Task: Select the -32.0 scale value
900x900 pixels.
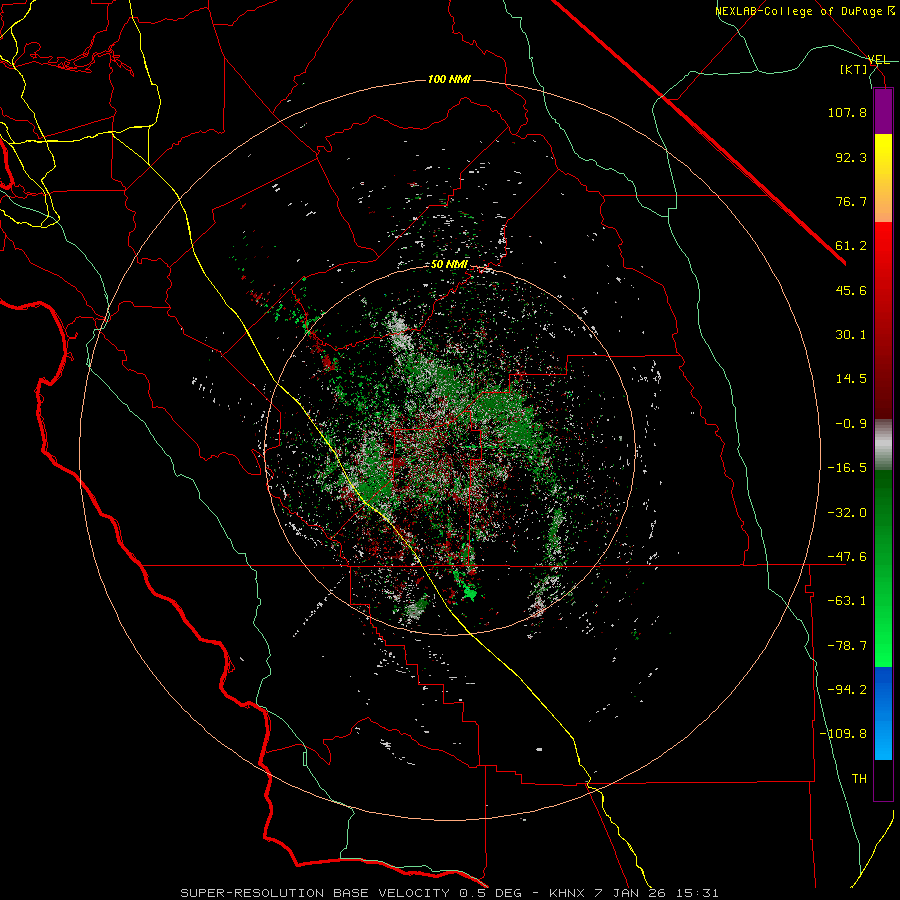Action: tap(847, 513)
